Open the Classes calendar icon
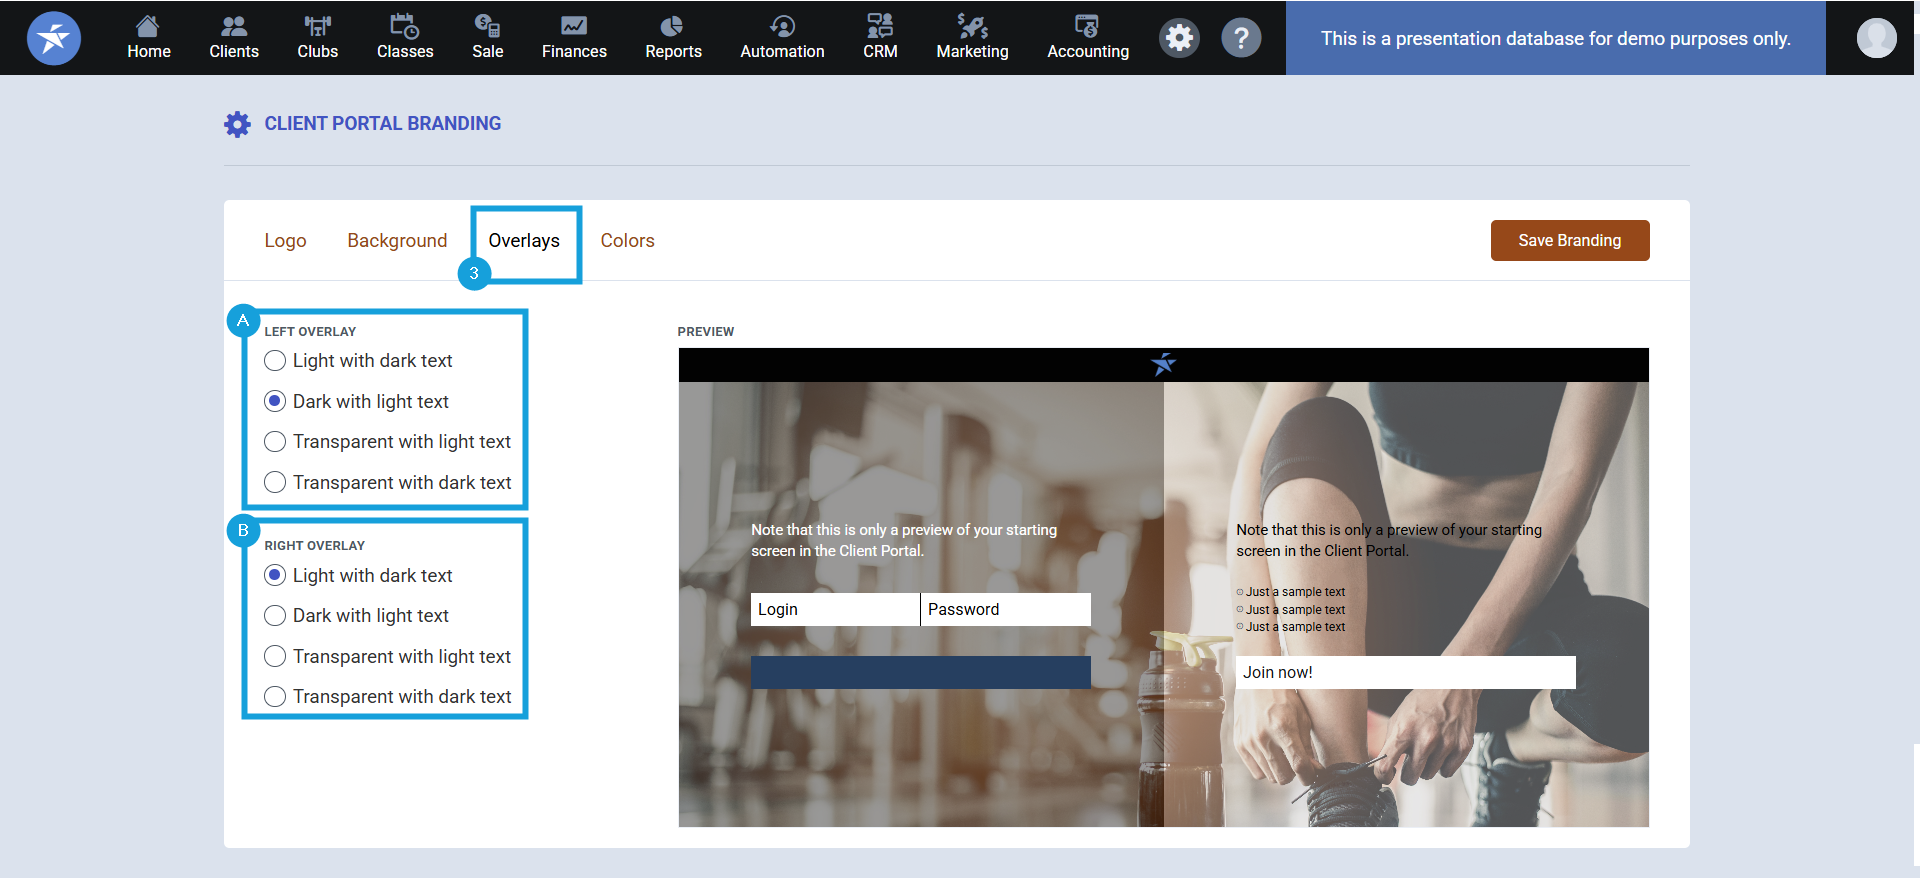Screen dimensions: 1920x878 (404, 27)
